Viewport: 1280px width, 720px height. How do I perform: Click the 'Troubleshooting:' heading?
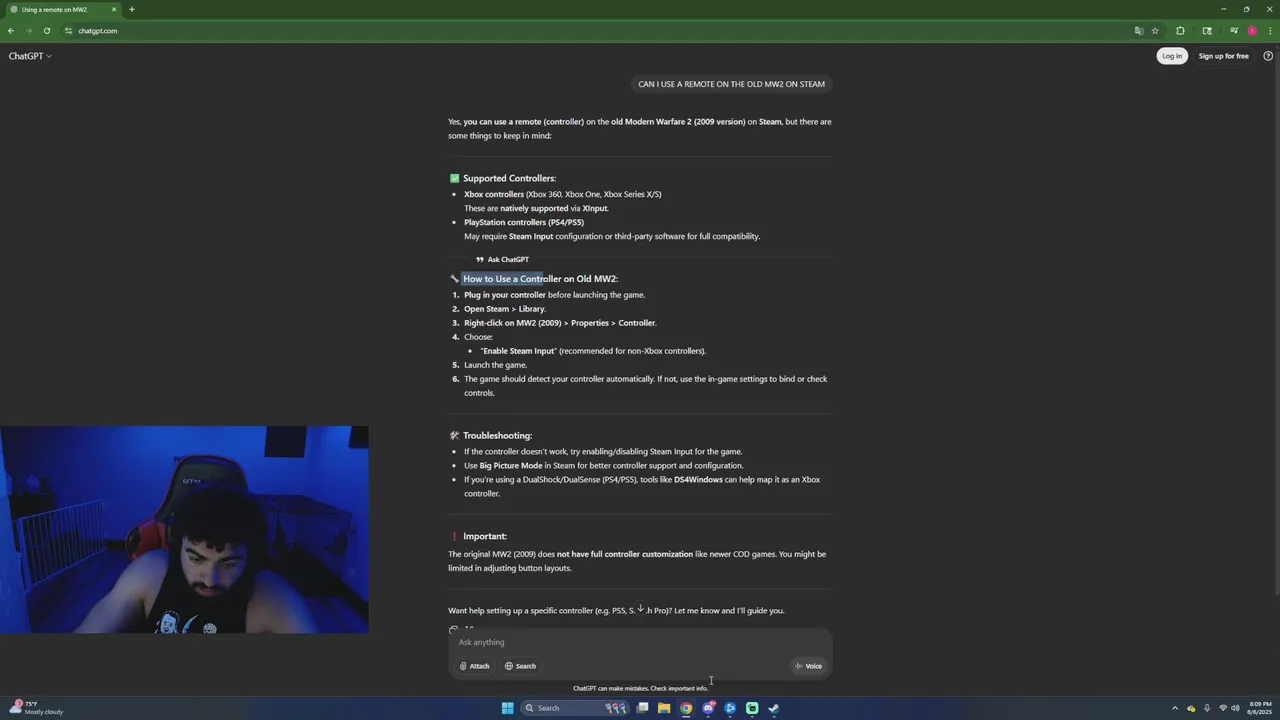tap(497, 436)
